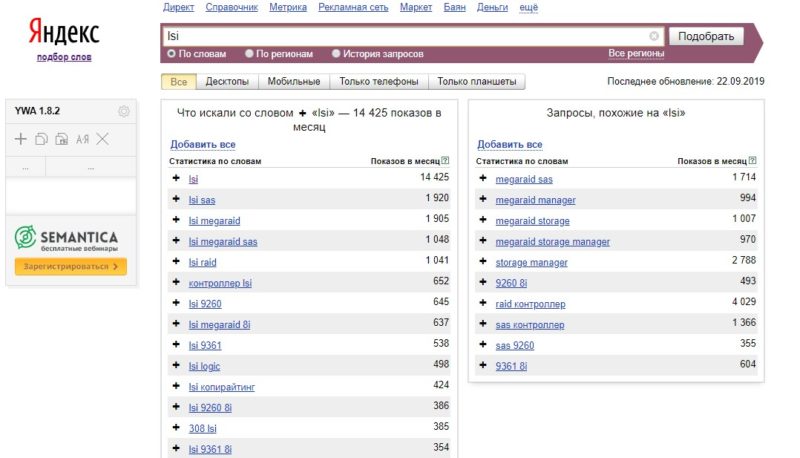Add 'lsi копирайтинг' via plus icon
Screen dimensions: 800x458
point(176,386)
